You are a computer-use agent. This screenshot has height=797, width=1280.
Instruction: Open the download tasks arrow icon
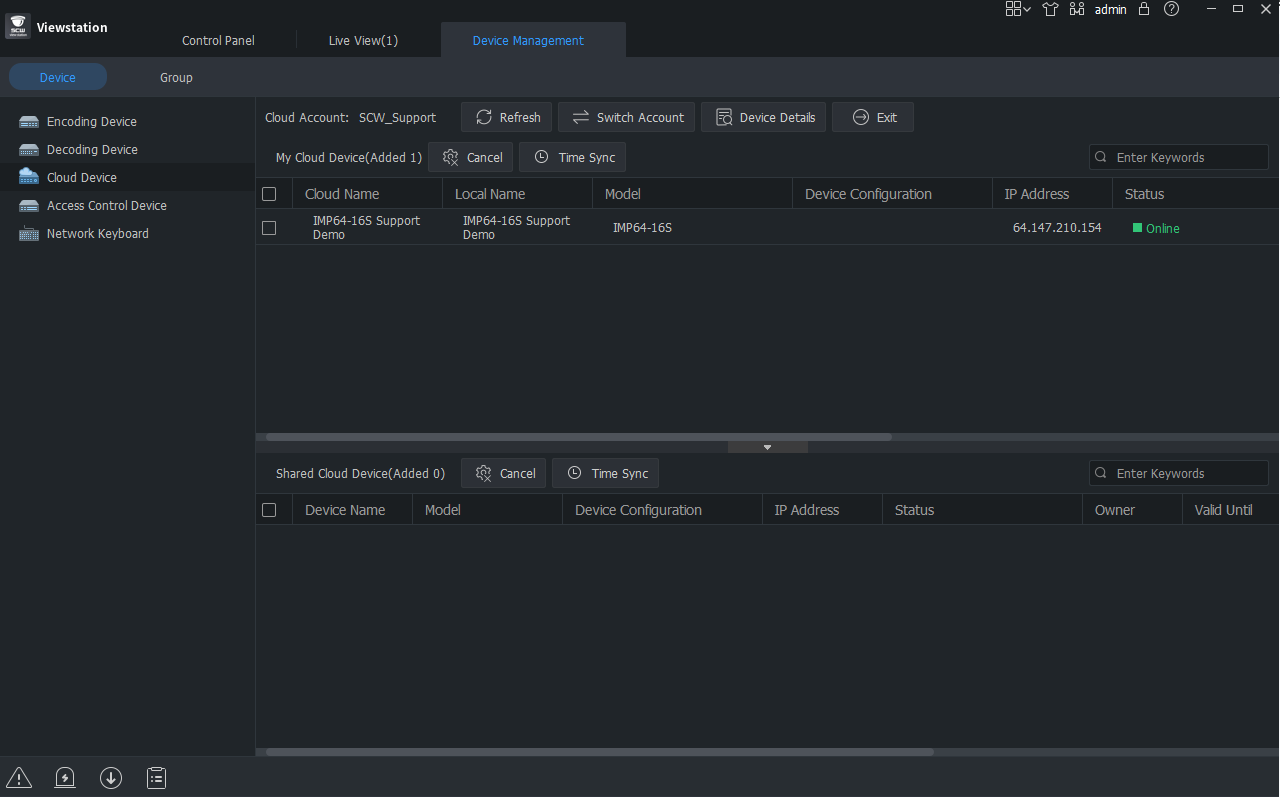[111, 777]
